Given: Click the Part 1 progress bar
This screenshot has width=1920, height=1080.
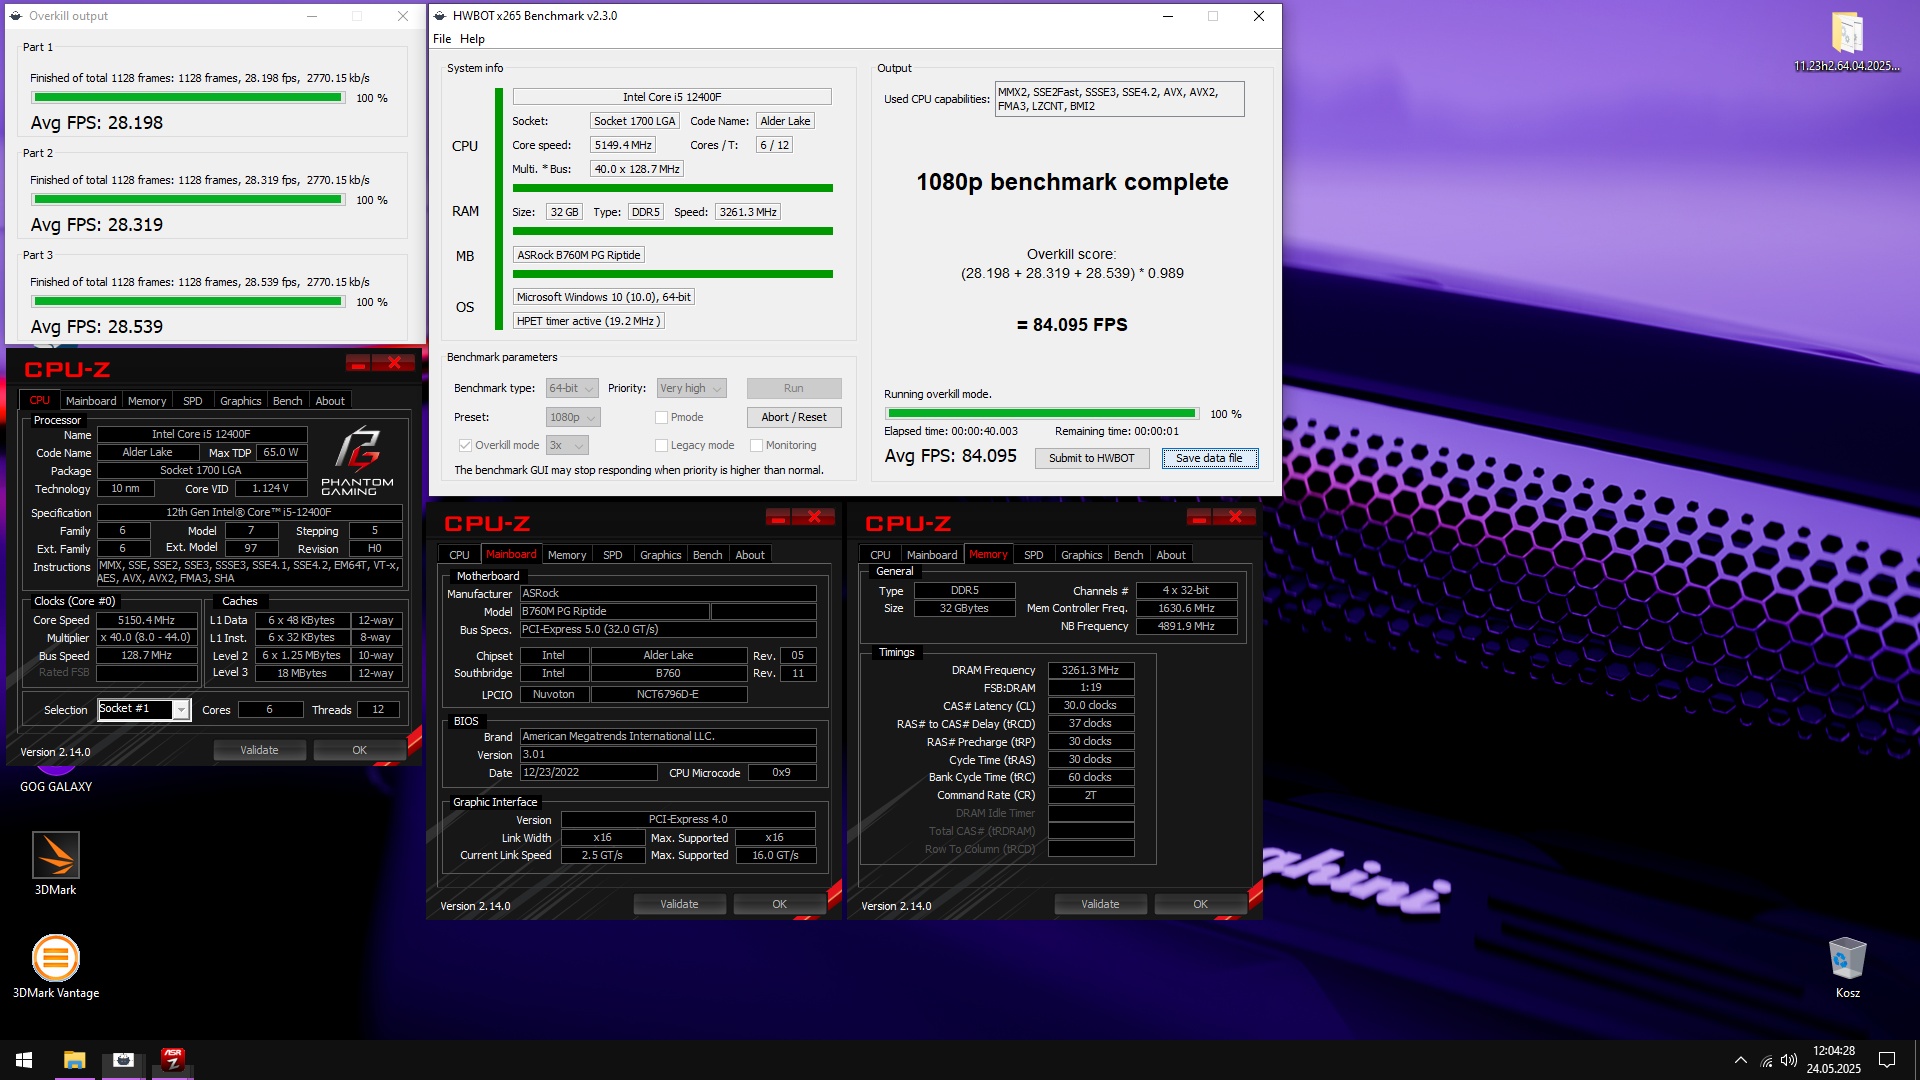Looking at the screenshot, I should click(x=188, y=98).
